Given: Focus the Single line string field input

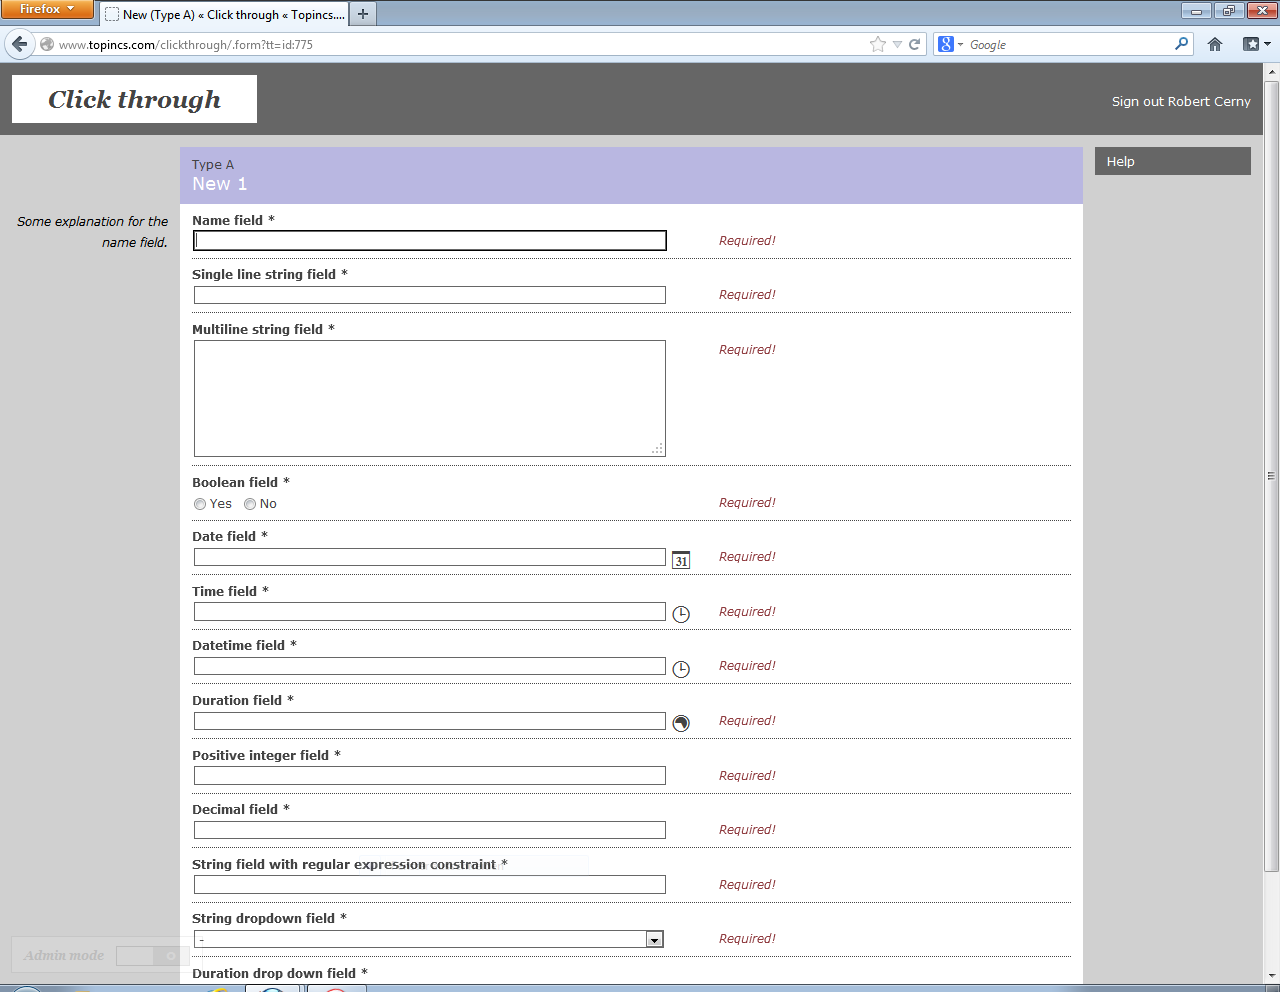Looking at the screenshot, I should 429,295.
